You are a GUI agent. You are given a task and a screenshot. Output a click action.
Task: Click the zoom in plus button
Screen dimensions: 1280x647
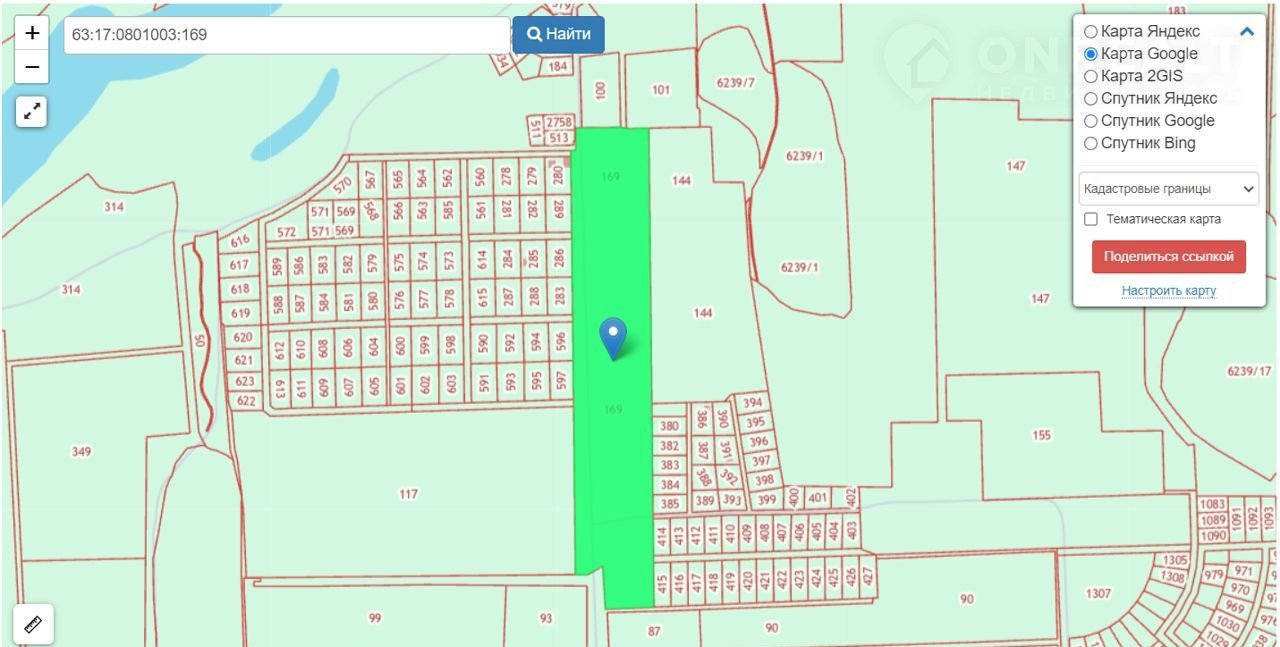tap(32, 33)
